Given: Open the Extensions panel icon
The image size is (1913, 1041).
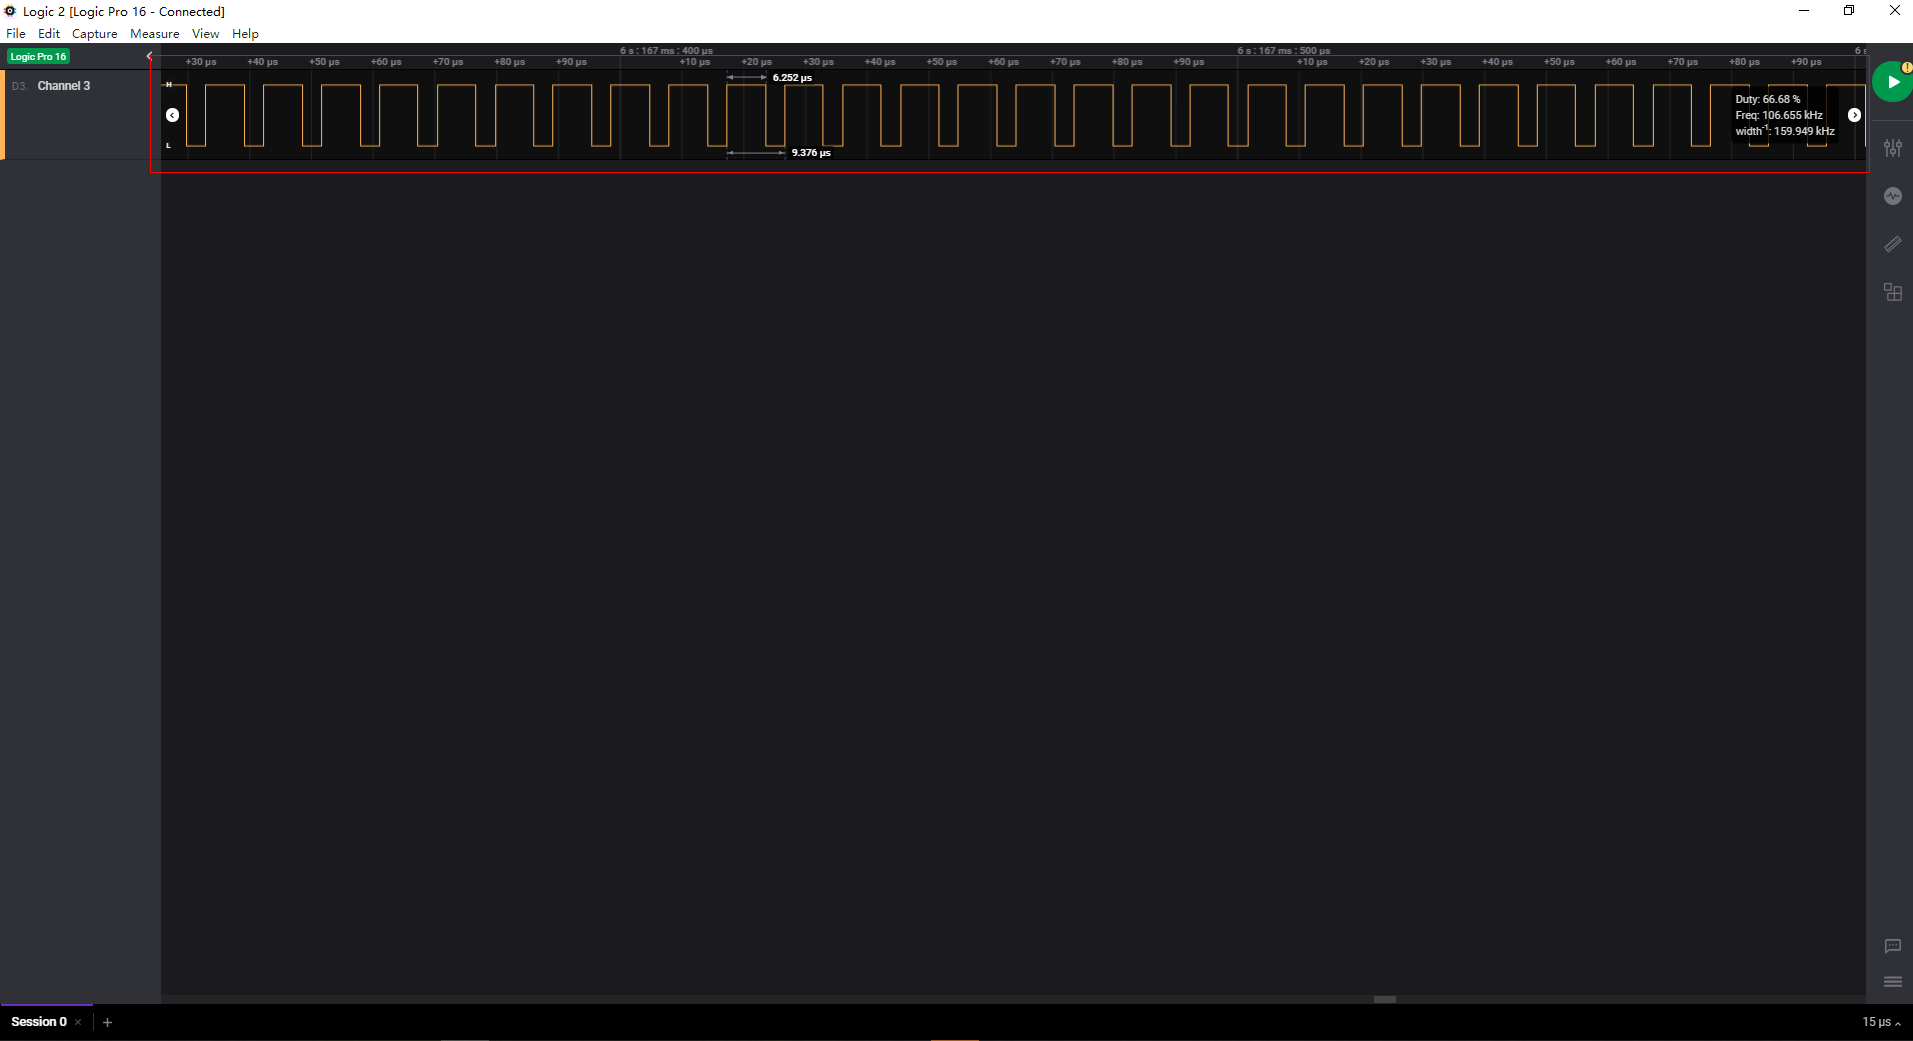Looking at the screenshot, I should [1892, 292].
